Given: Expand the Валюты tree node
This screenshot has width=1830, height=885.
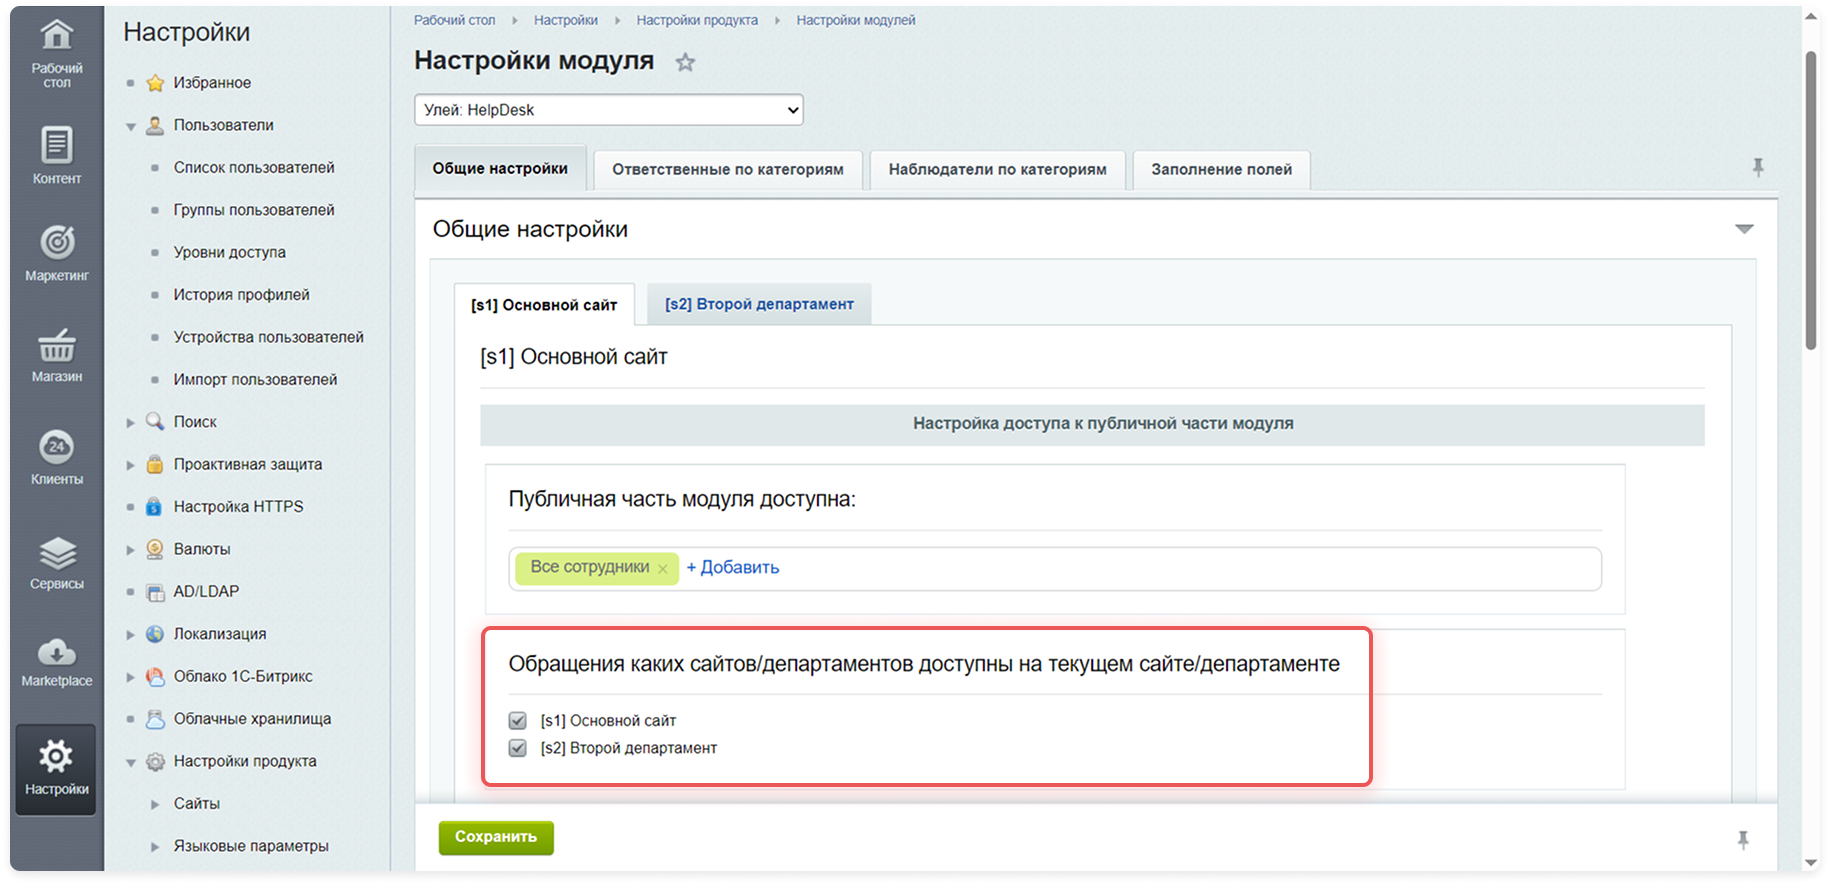Looking at the screenshot, I should point(131,550).
